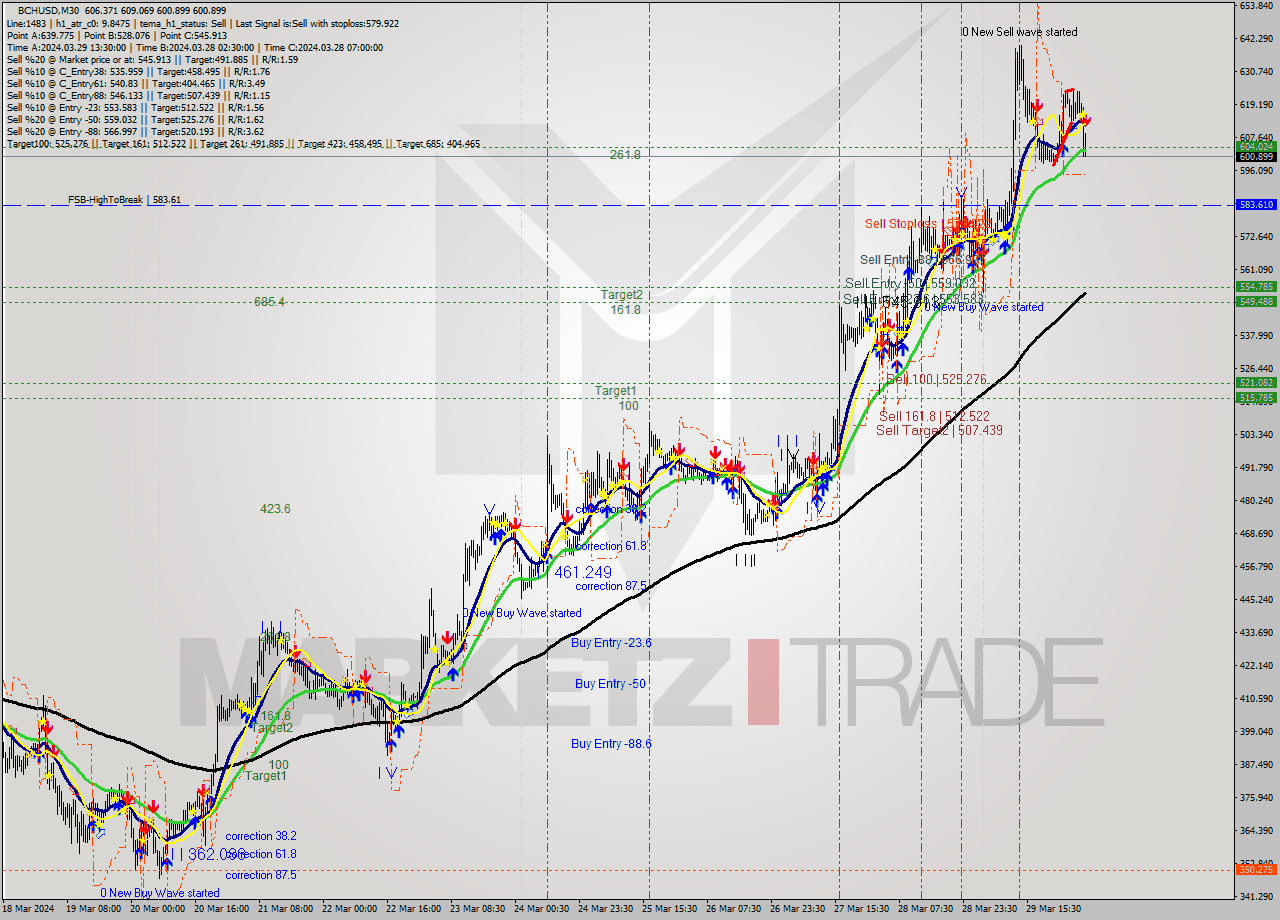Select the 583.610 black price tag on axis

[x=1256, y=204]
